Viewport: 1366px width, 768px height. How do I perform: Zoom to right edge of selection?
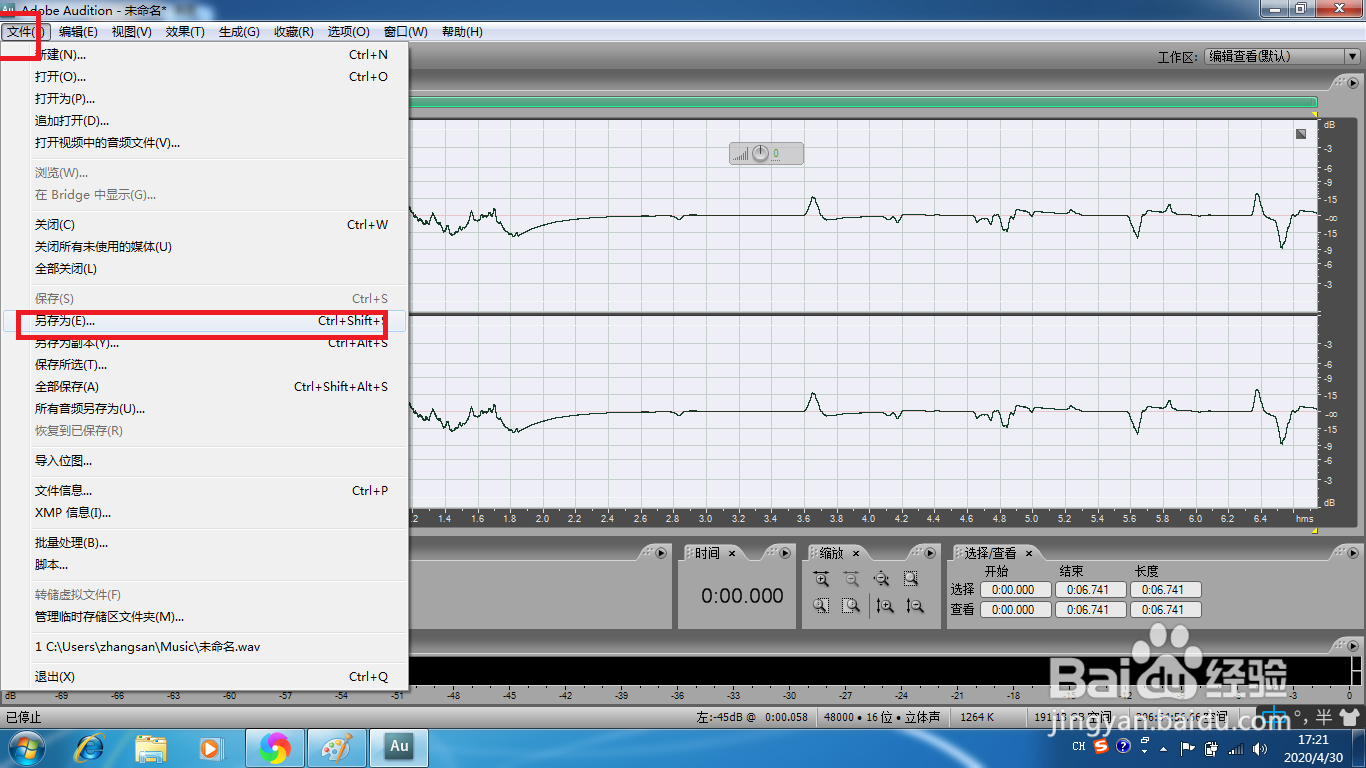851,605
